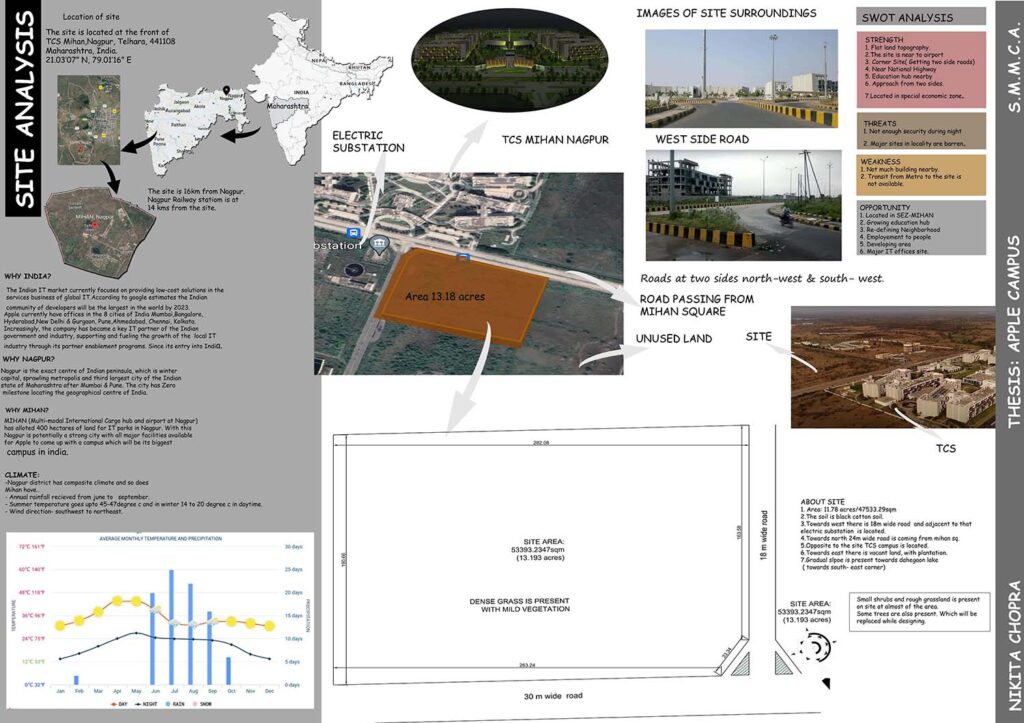Screen dimensions: 1024x723
Task: Click the May sun marker on climate chart
Action: pyautogui.click(x=136, y=601)
